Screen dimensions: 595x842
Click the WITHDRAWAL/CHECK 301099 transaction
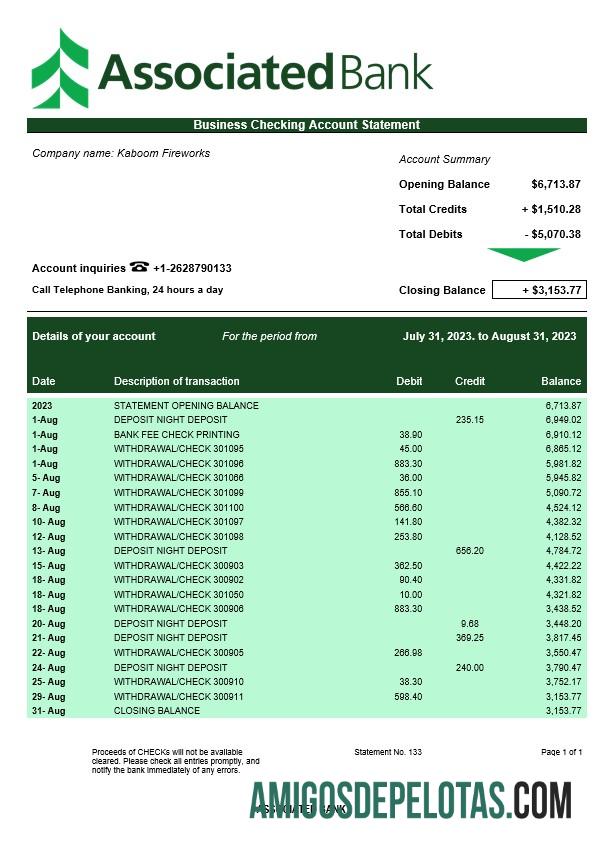[178, 492]
